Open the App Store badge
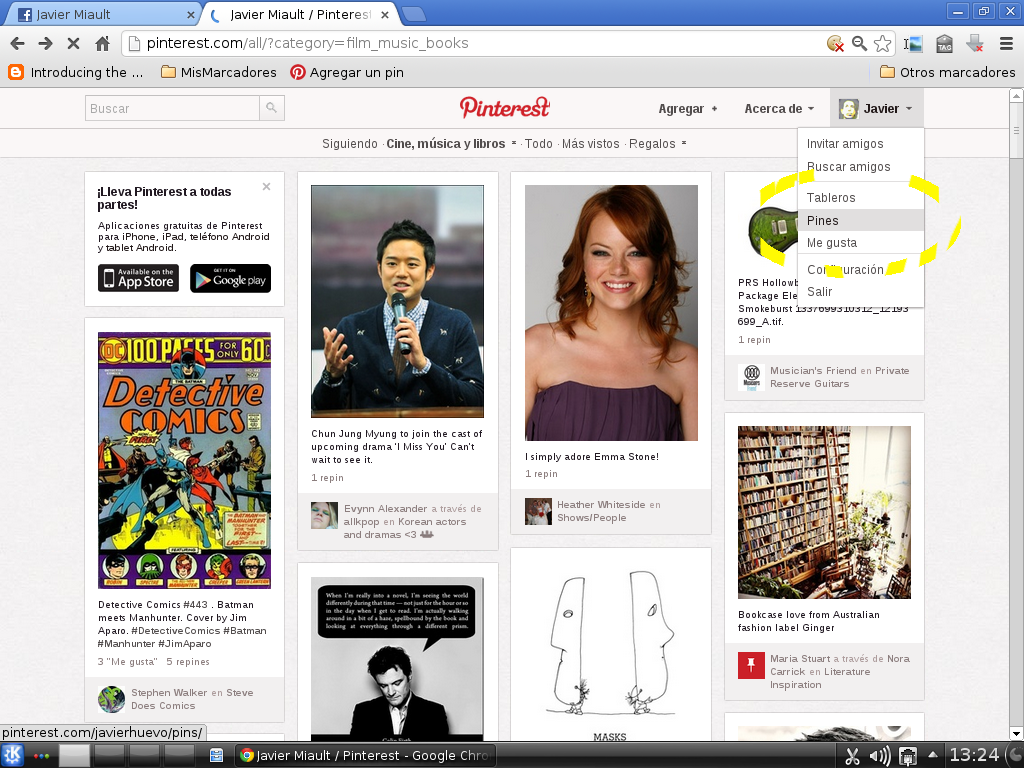1024x768 pixels. [138, 278]
